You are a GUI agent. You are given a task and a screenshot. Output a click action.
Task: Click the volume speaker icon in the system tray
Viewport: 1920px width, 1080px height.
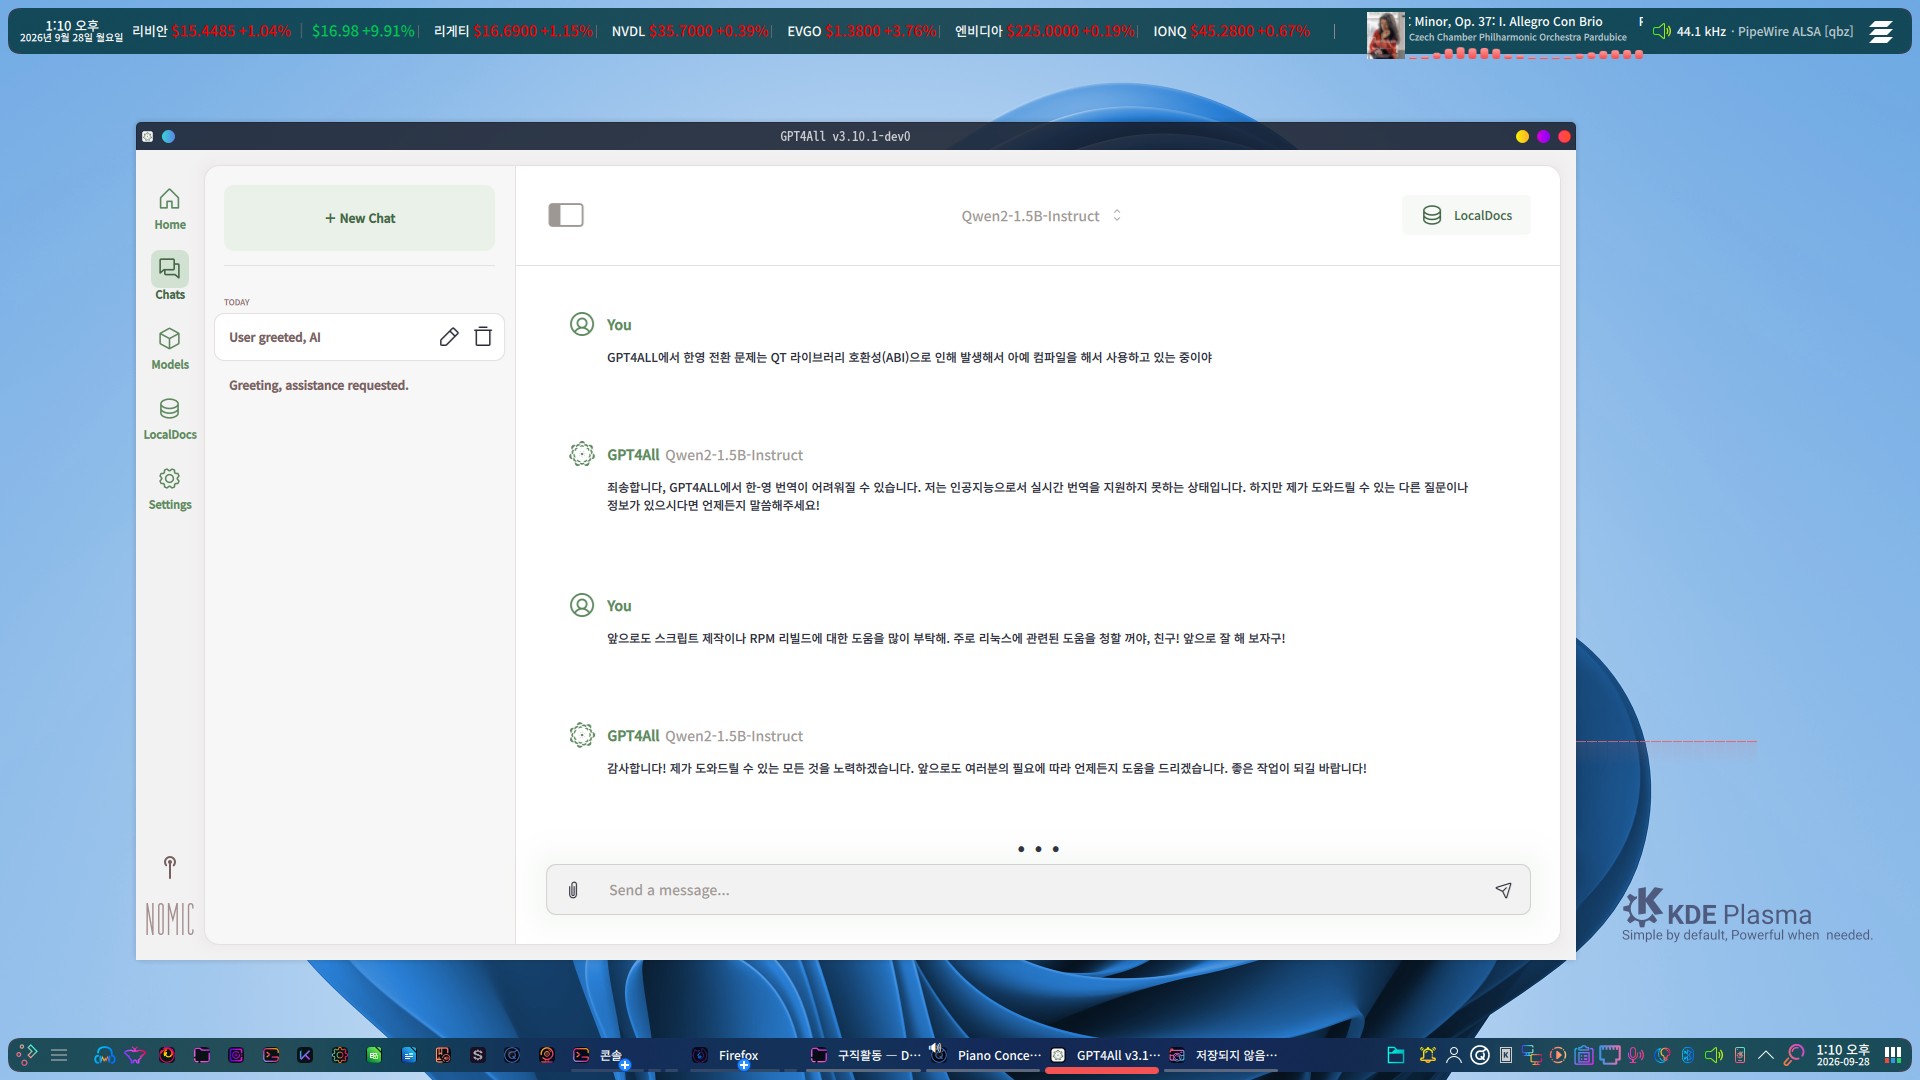[x=1713, y=1055]
